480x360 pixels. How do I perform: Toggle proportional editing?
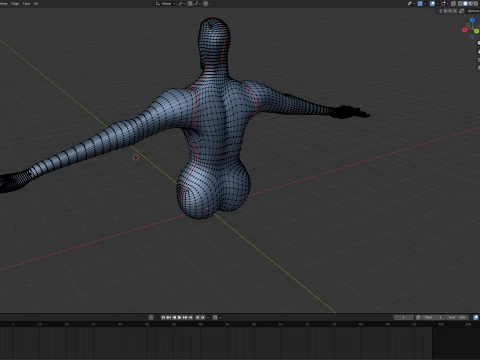(x=206, y=4)
